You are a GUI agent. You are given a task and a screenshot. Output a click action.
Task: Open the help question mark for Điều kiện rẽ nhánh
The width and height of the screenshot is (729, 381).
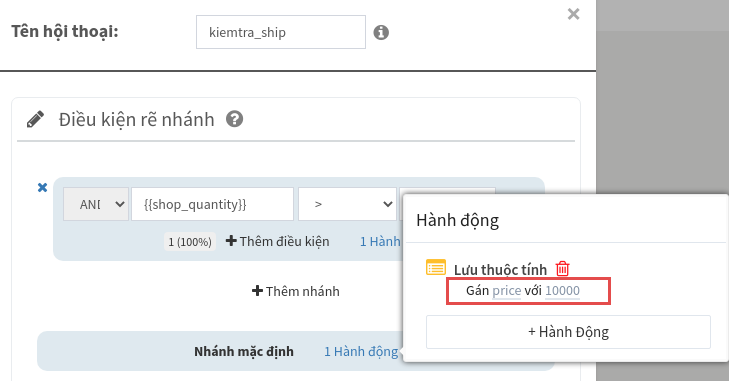[x=234, y=119]
